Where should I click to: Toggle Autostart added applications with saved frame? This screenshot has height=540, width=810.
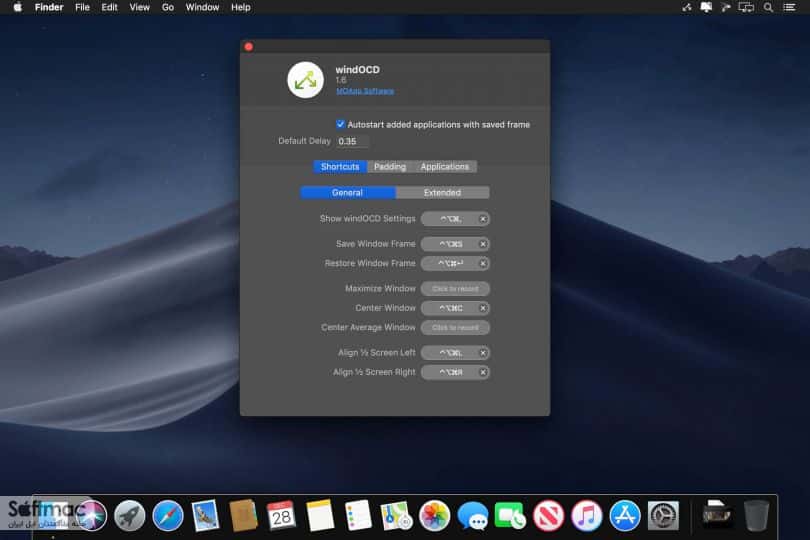(x=340, y=124)
